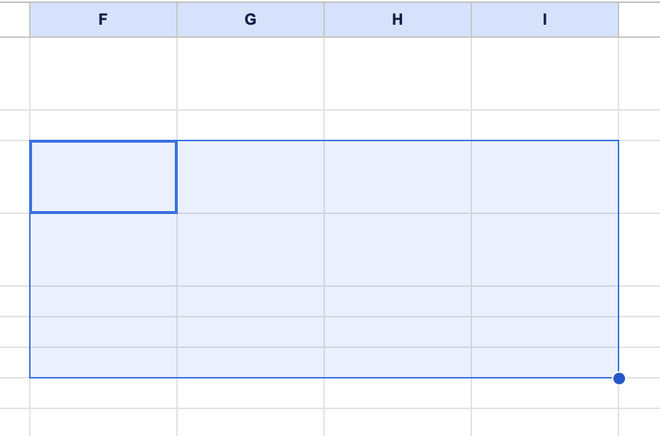The height and width of the screenshot is (436, 660).
Task: Select the first cell under the G header
Action: (x=250, y=73)
